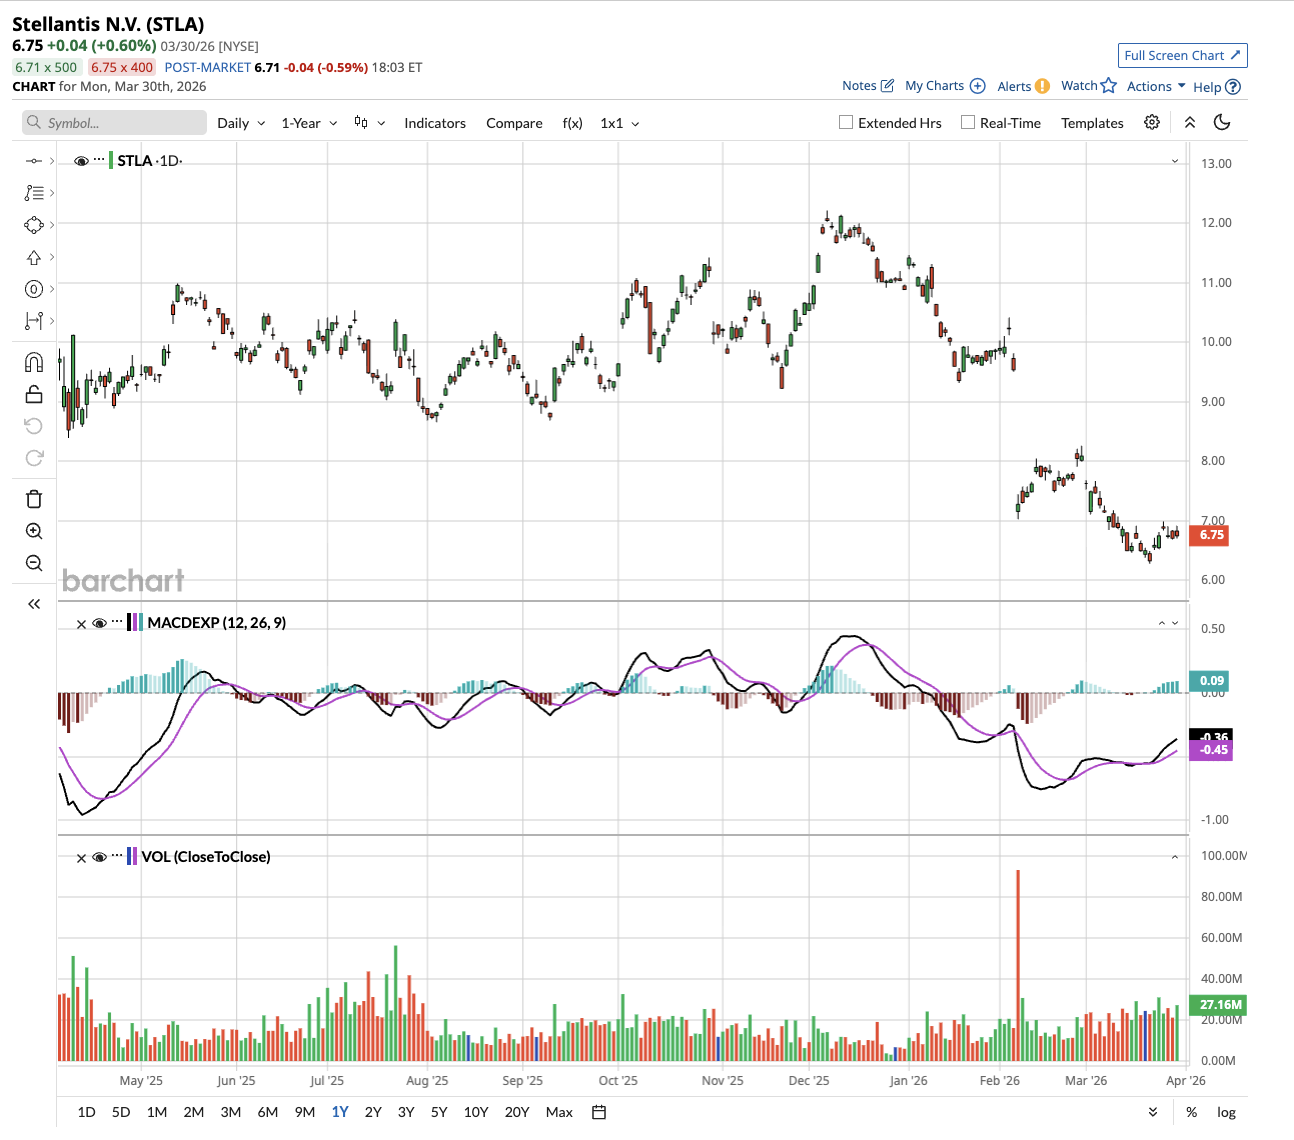Delete drawings with the trash icon
Image resolution: width=1294 pixels, height=1140 pixels.
(x=34, y=499)
